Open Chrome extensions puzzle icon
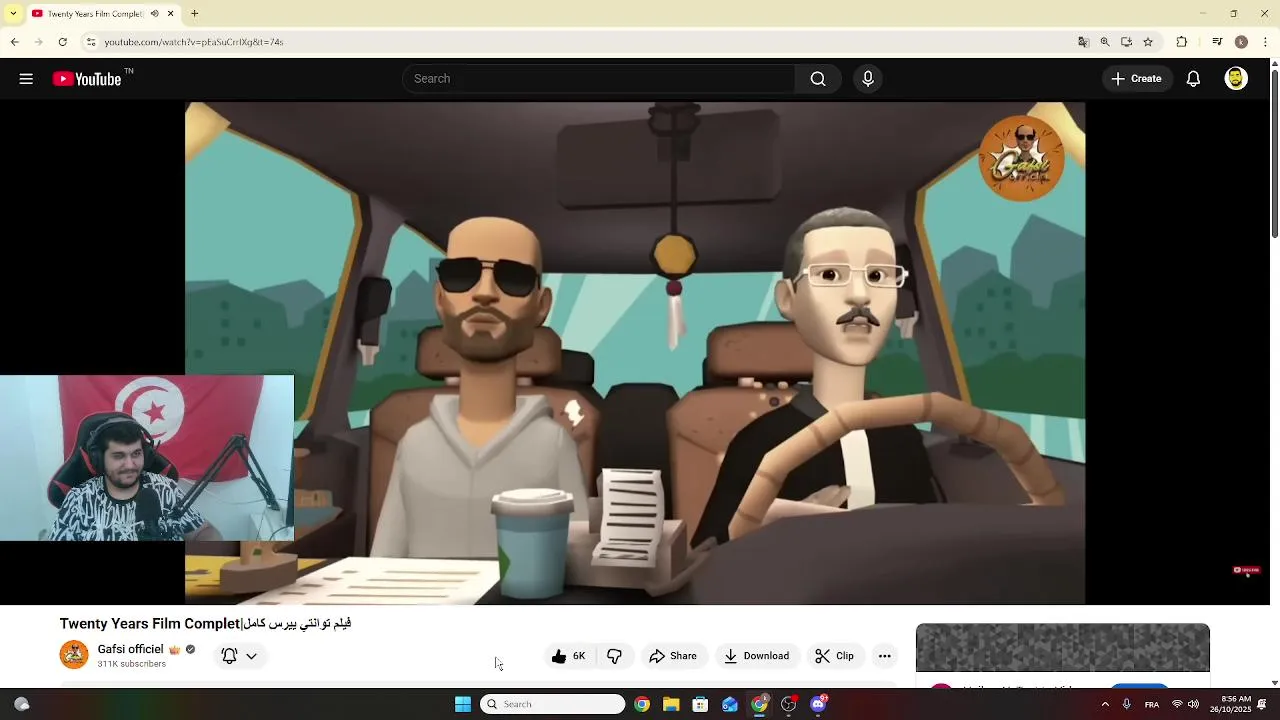 click(x=1182, y=42)
